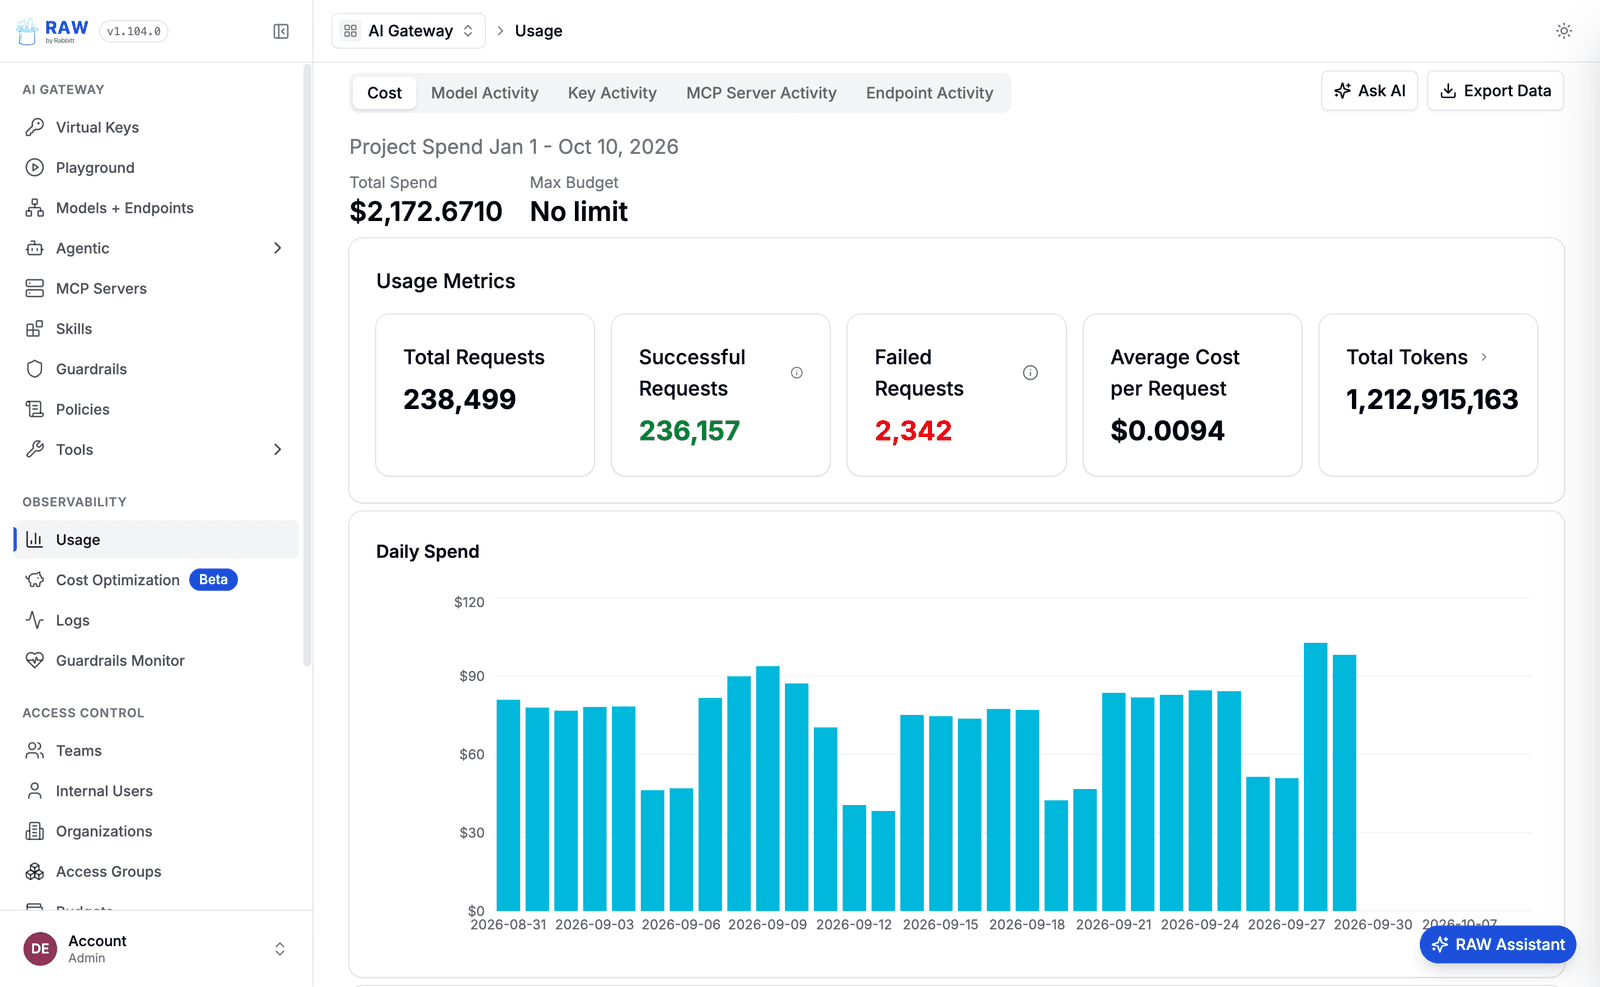Click the RAW logo in the header
Screen dimensions: 1600x987
[x=52, y=31]
